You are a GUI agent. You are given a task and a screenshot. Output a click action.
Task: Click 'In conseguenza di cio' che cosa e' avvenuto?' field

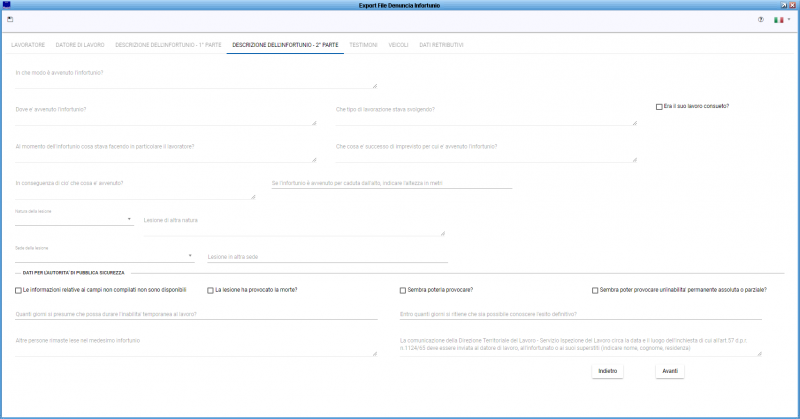point(135,189)
